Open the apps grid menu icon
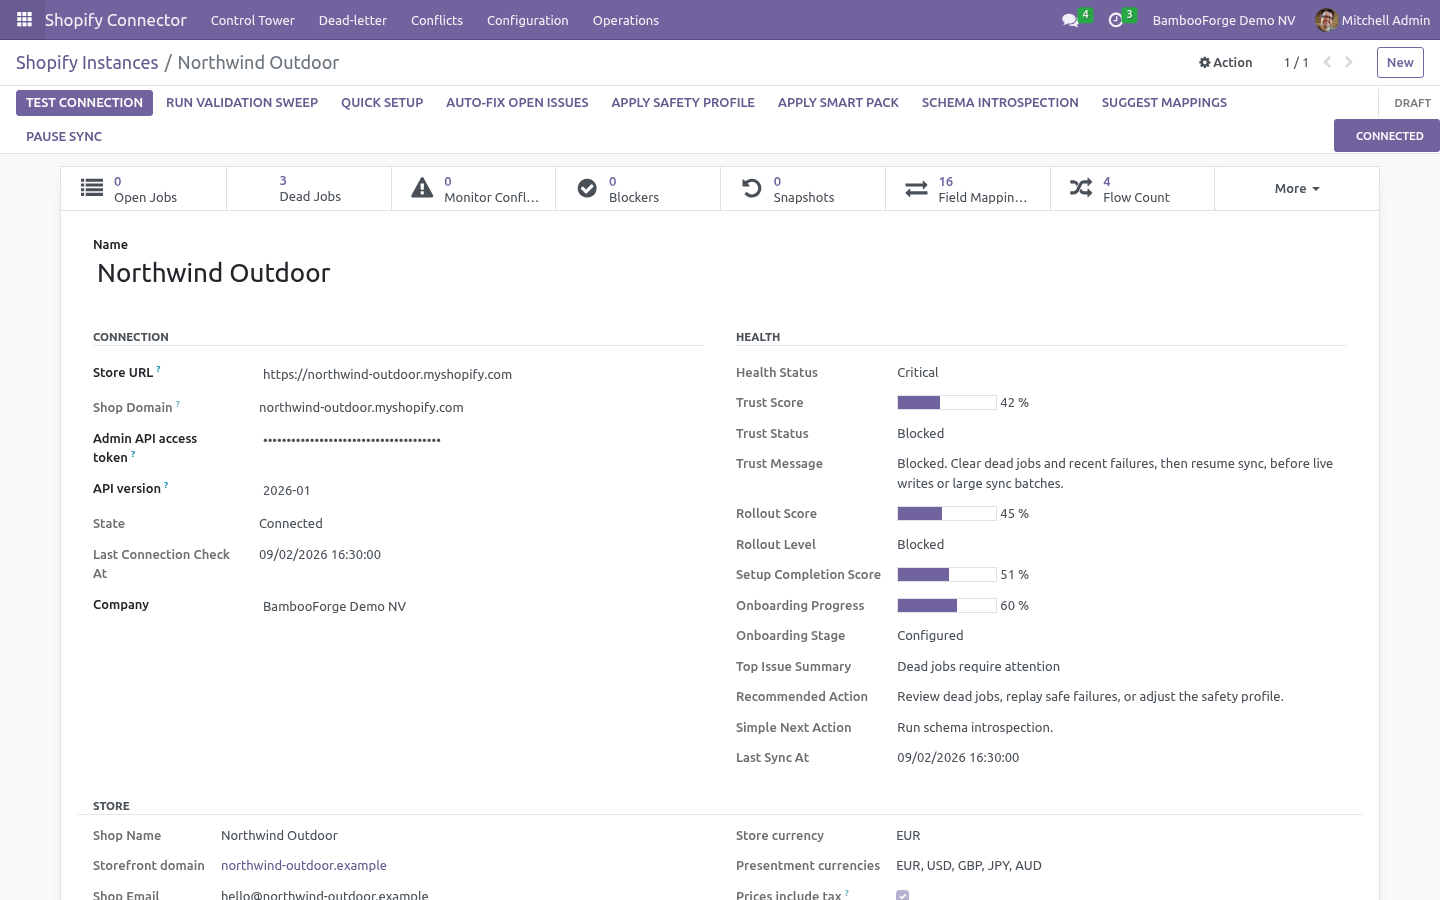Viewport: 1440px width, 900px height. point(24,20)
